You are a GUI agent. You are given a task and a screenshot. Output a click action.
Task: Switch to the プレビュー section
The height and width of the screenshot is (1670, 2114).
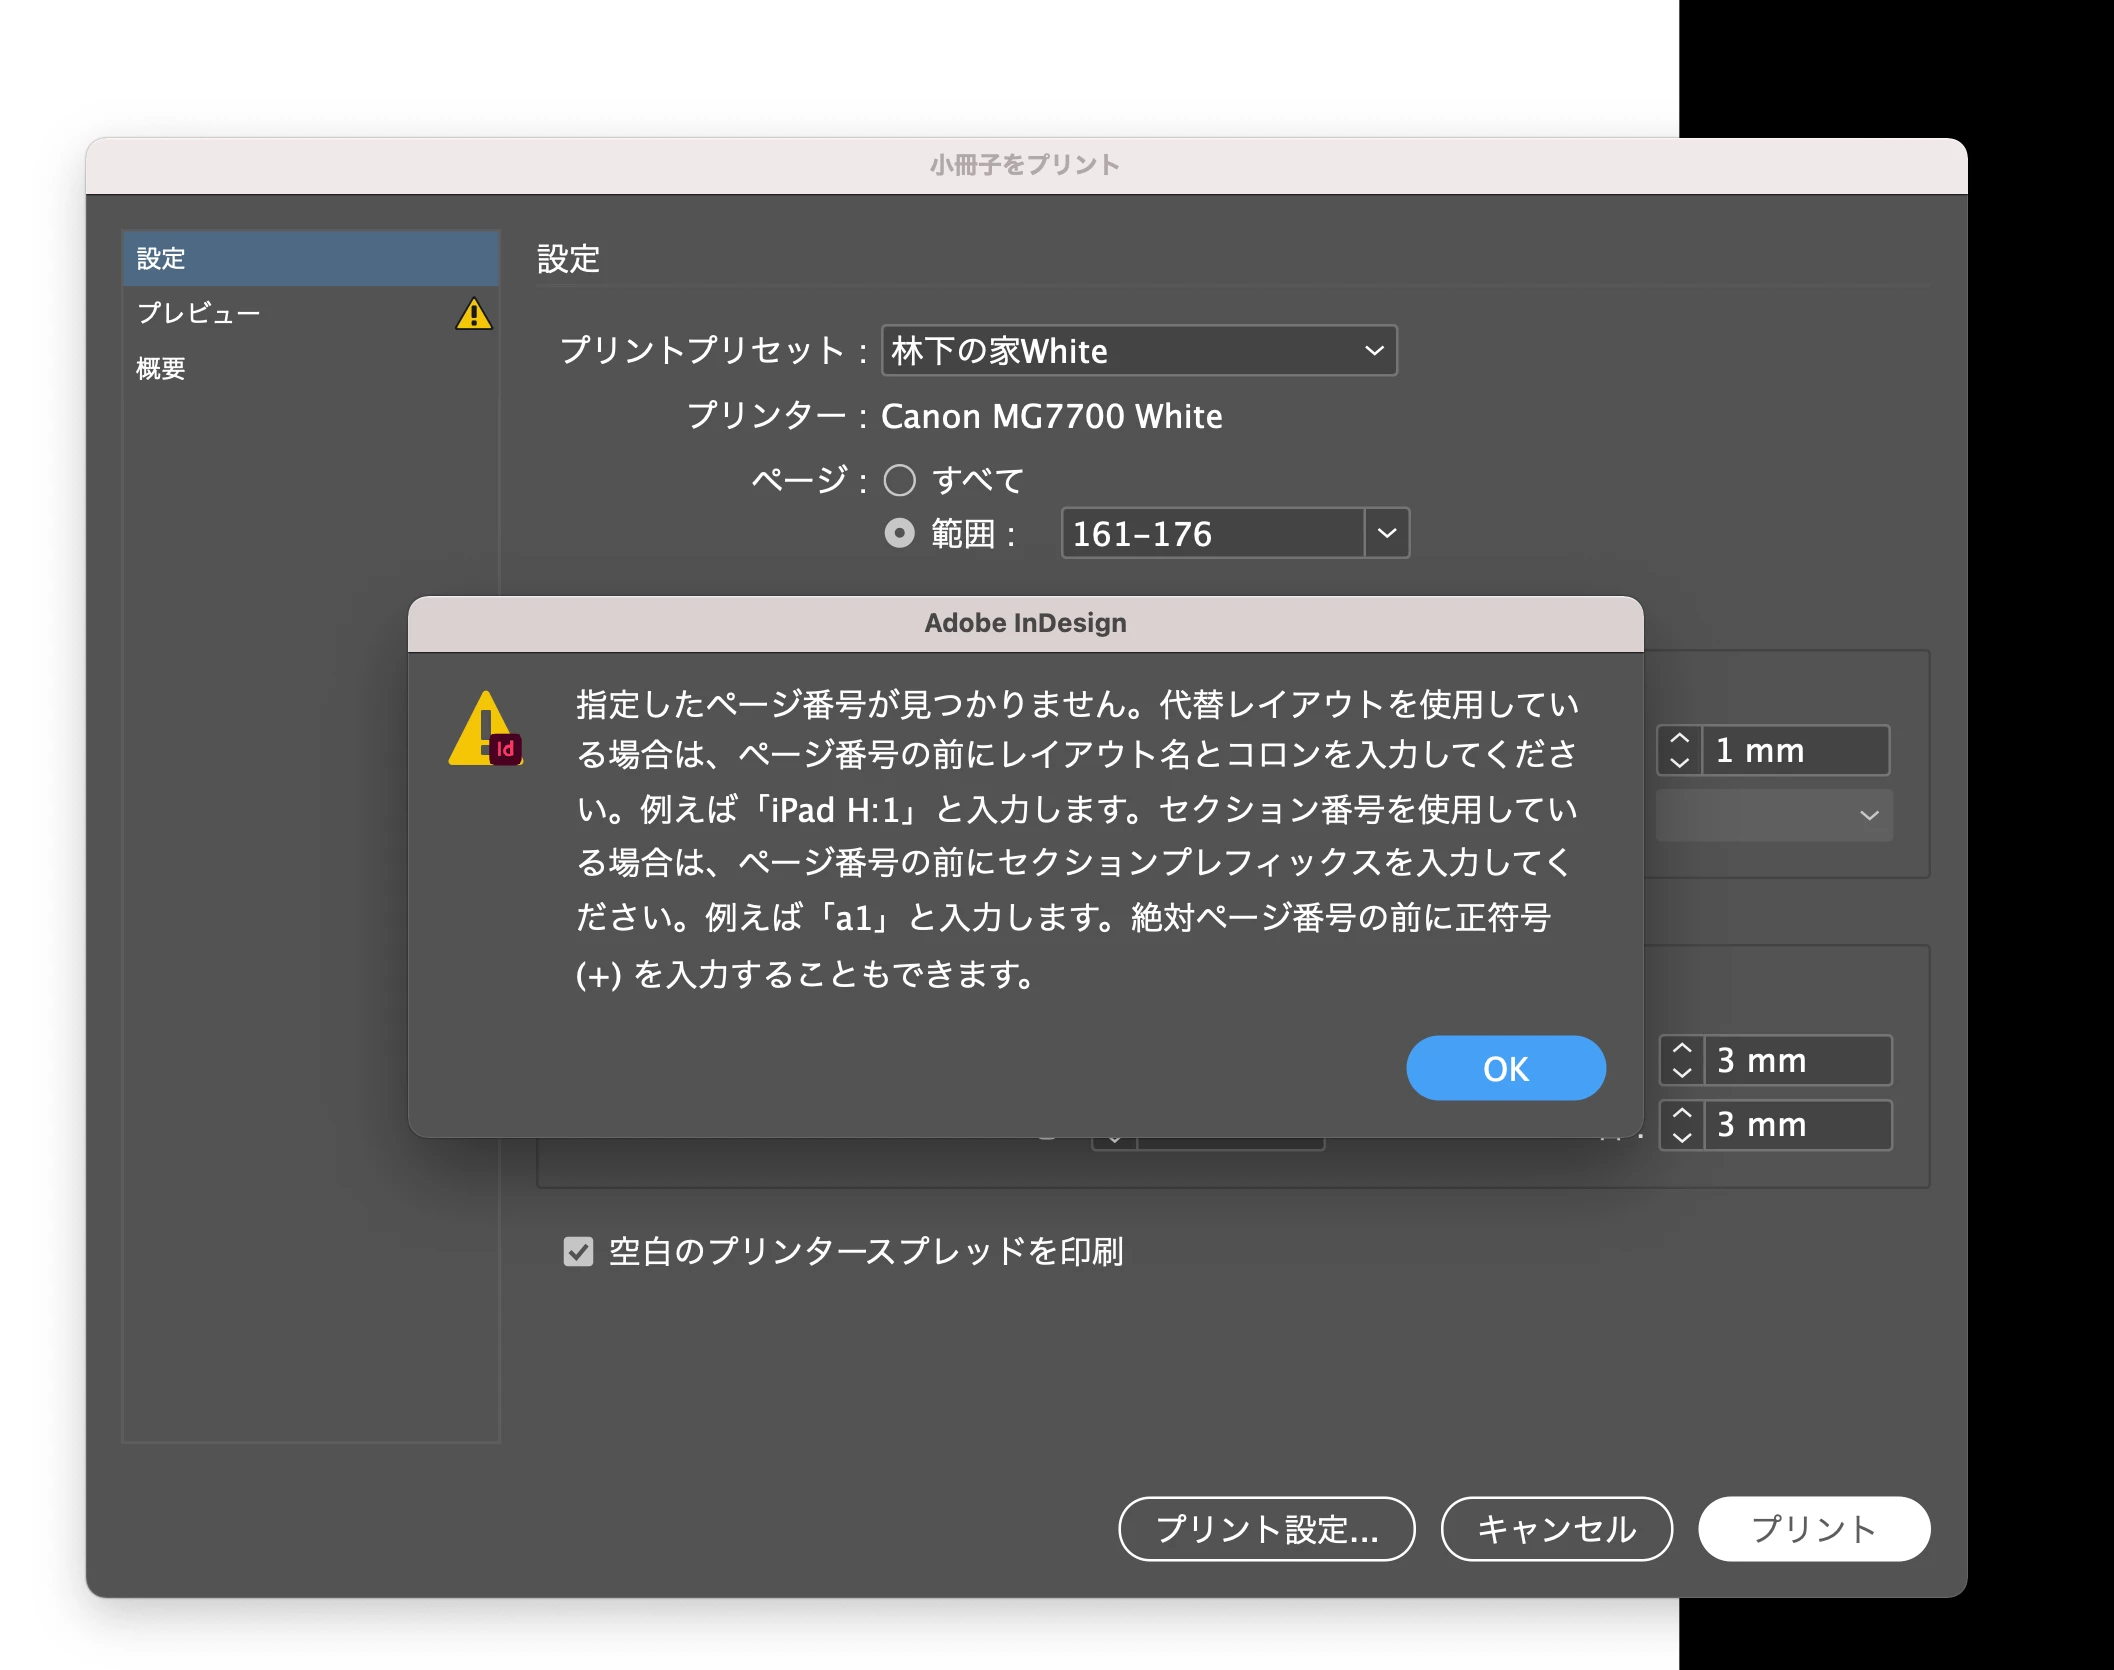[x=199, y=313]
